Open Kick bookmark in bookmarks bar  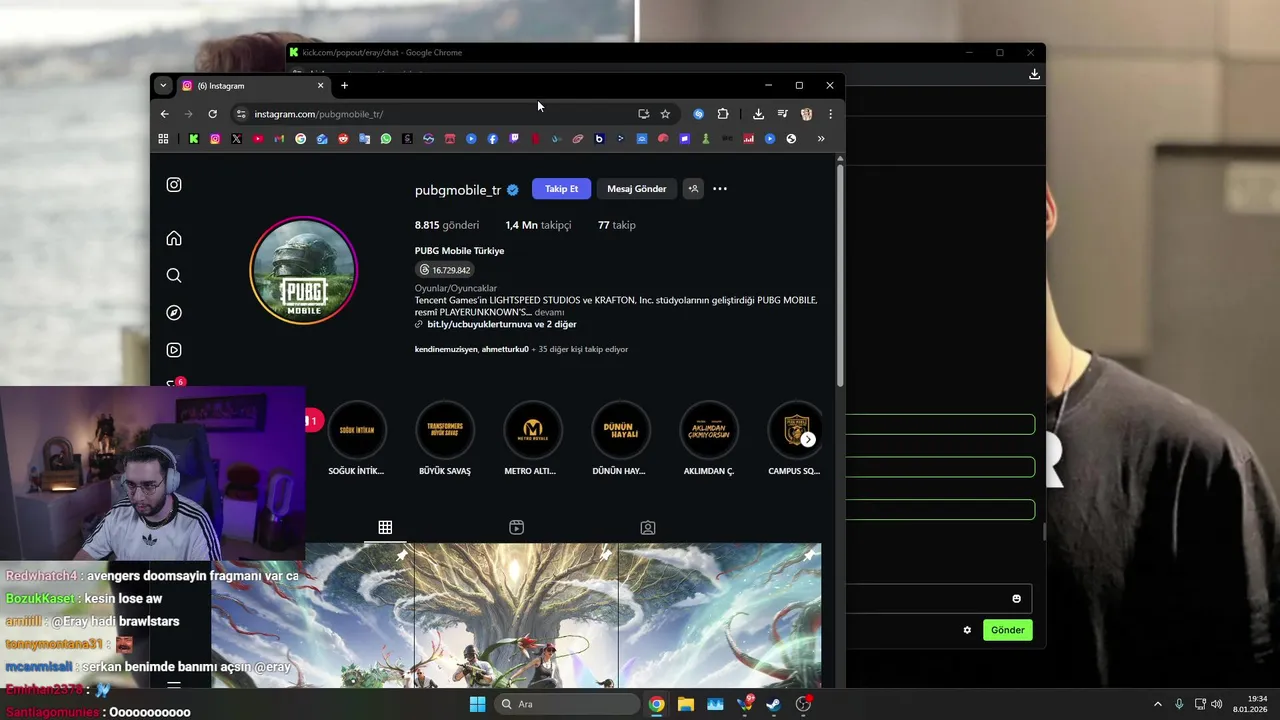[193, 139]
